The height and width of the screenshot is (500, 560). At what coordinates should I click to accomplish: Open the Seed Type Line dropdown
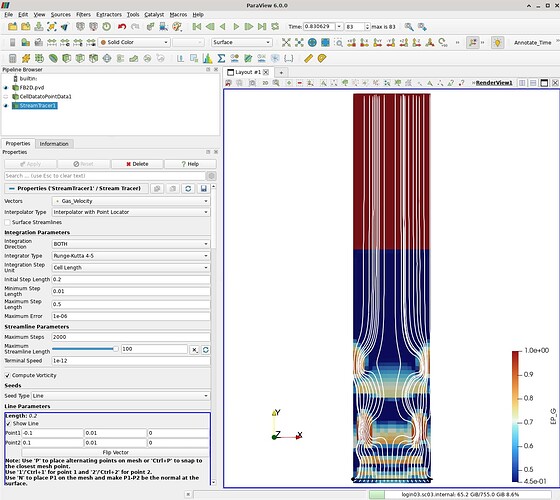pos(121,396)
